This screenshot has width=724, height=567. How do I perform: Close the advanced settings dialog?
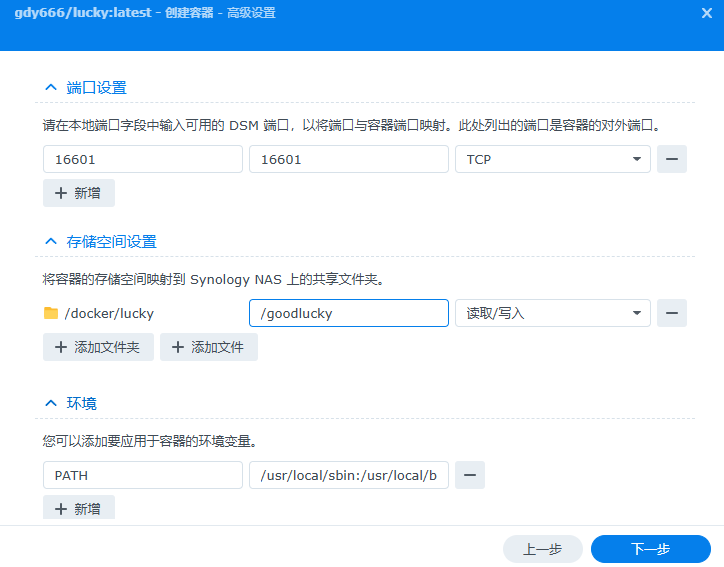pos(707,13)
